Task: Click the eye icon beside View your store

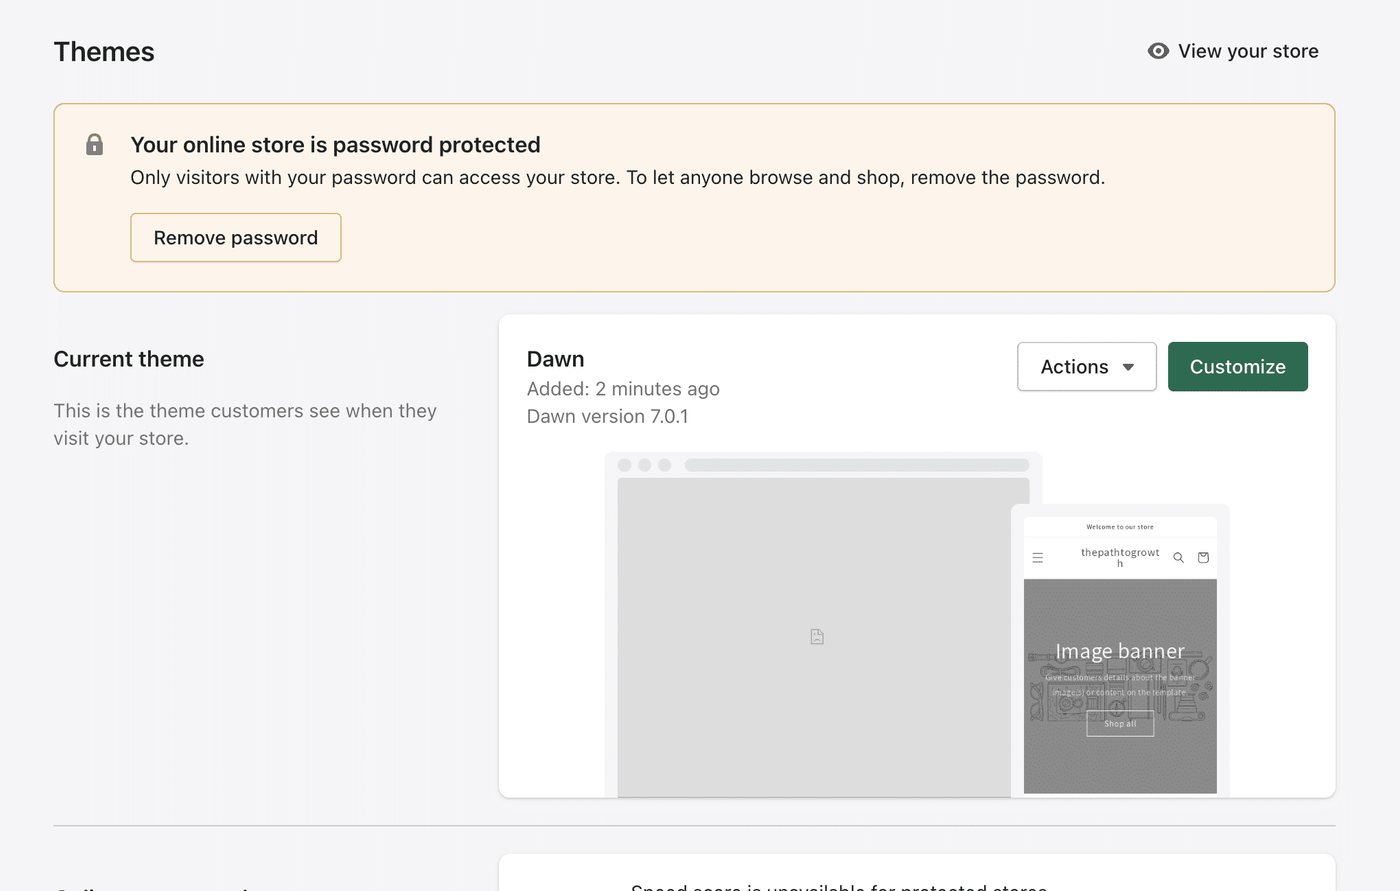Action: click(x=1158, y=51)
